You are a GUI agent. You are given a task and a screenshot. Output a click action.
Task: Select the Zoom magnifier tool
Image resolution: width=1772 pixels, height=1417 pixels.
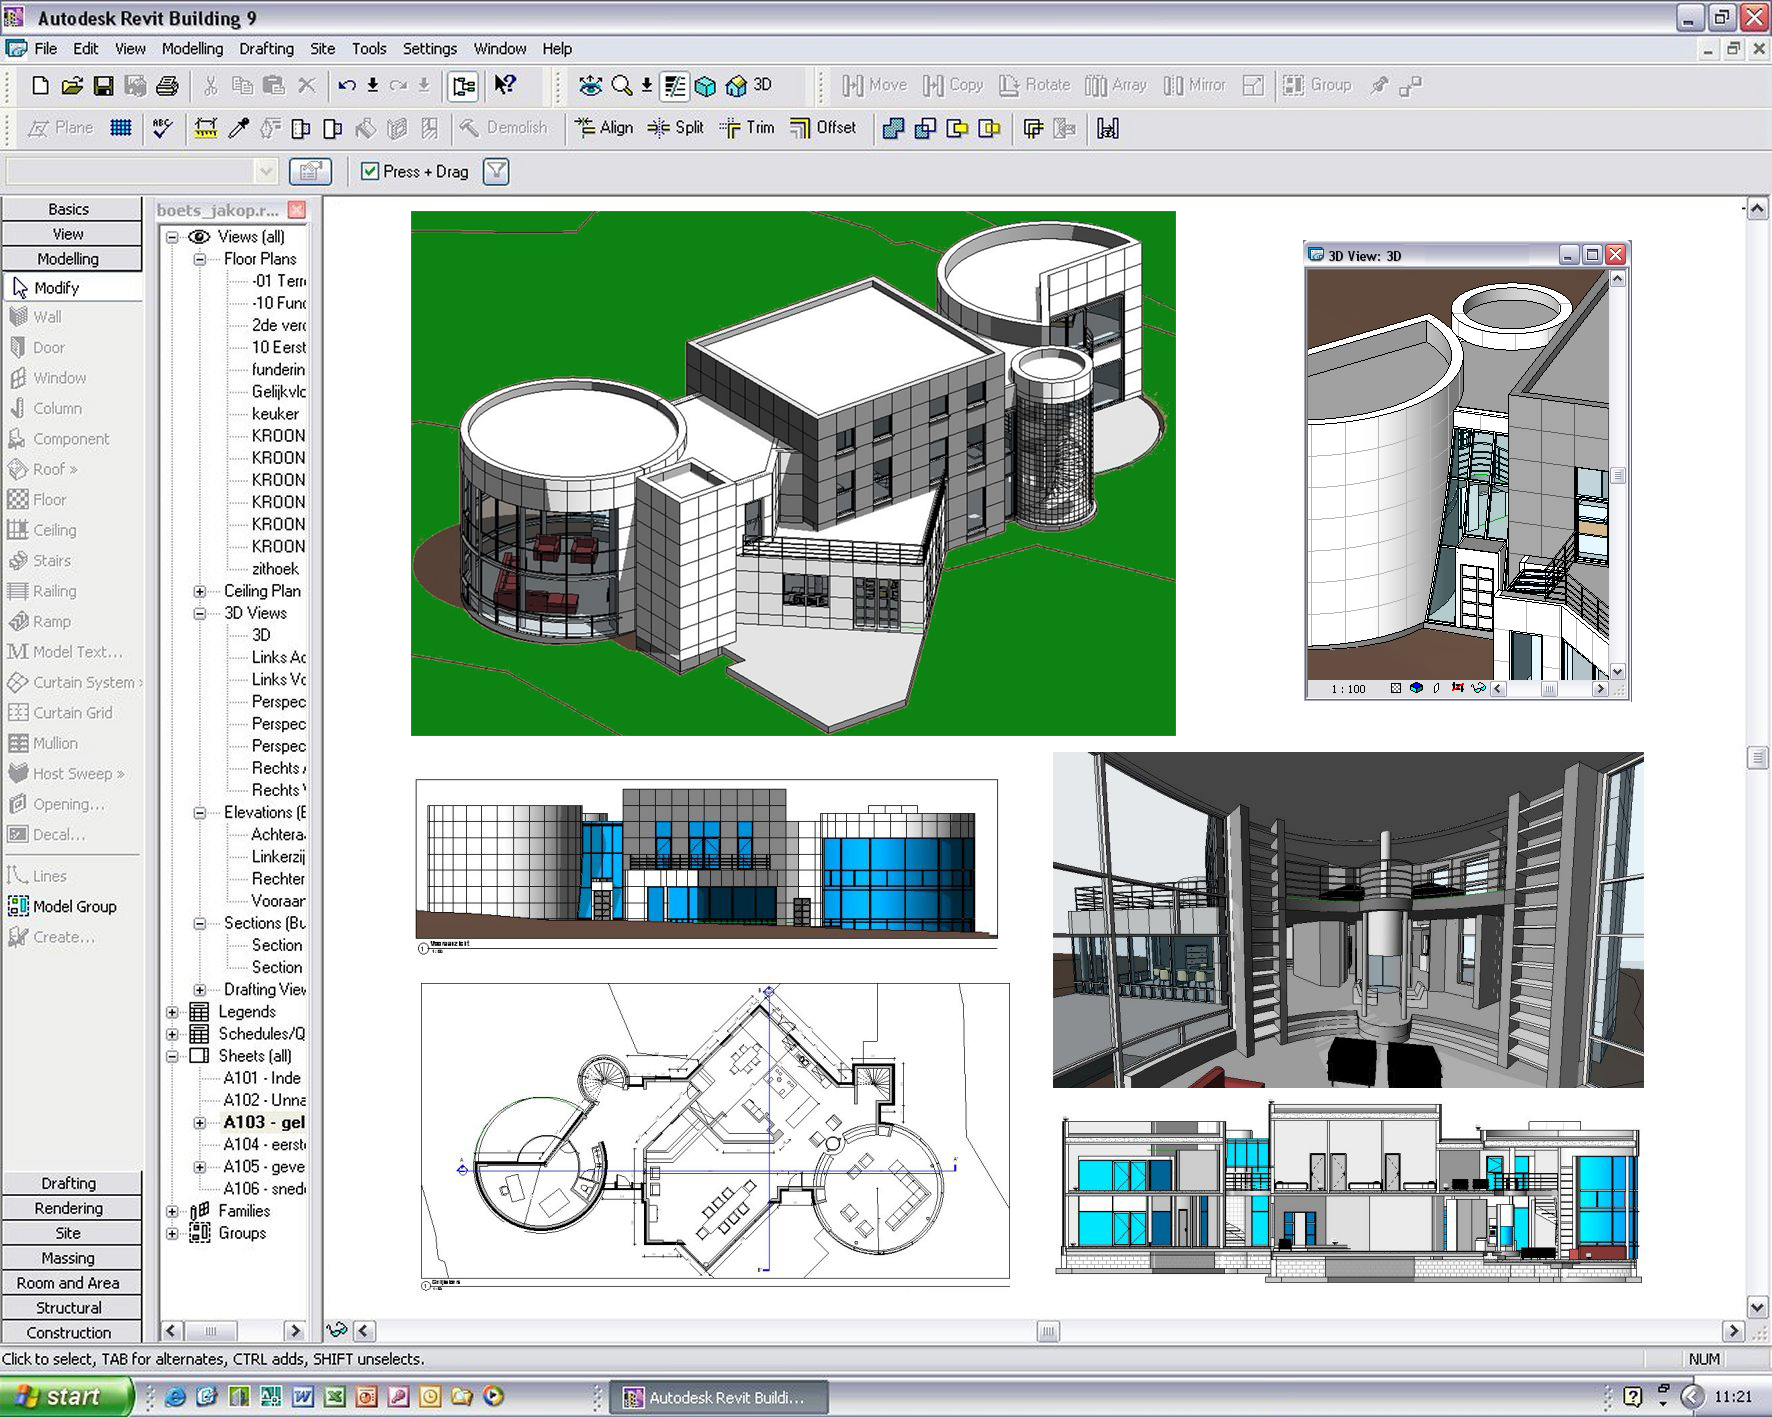click(622, 86)
